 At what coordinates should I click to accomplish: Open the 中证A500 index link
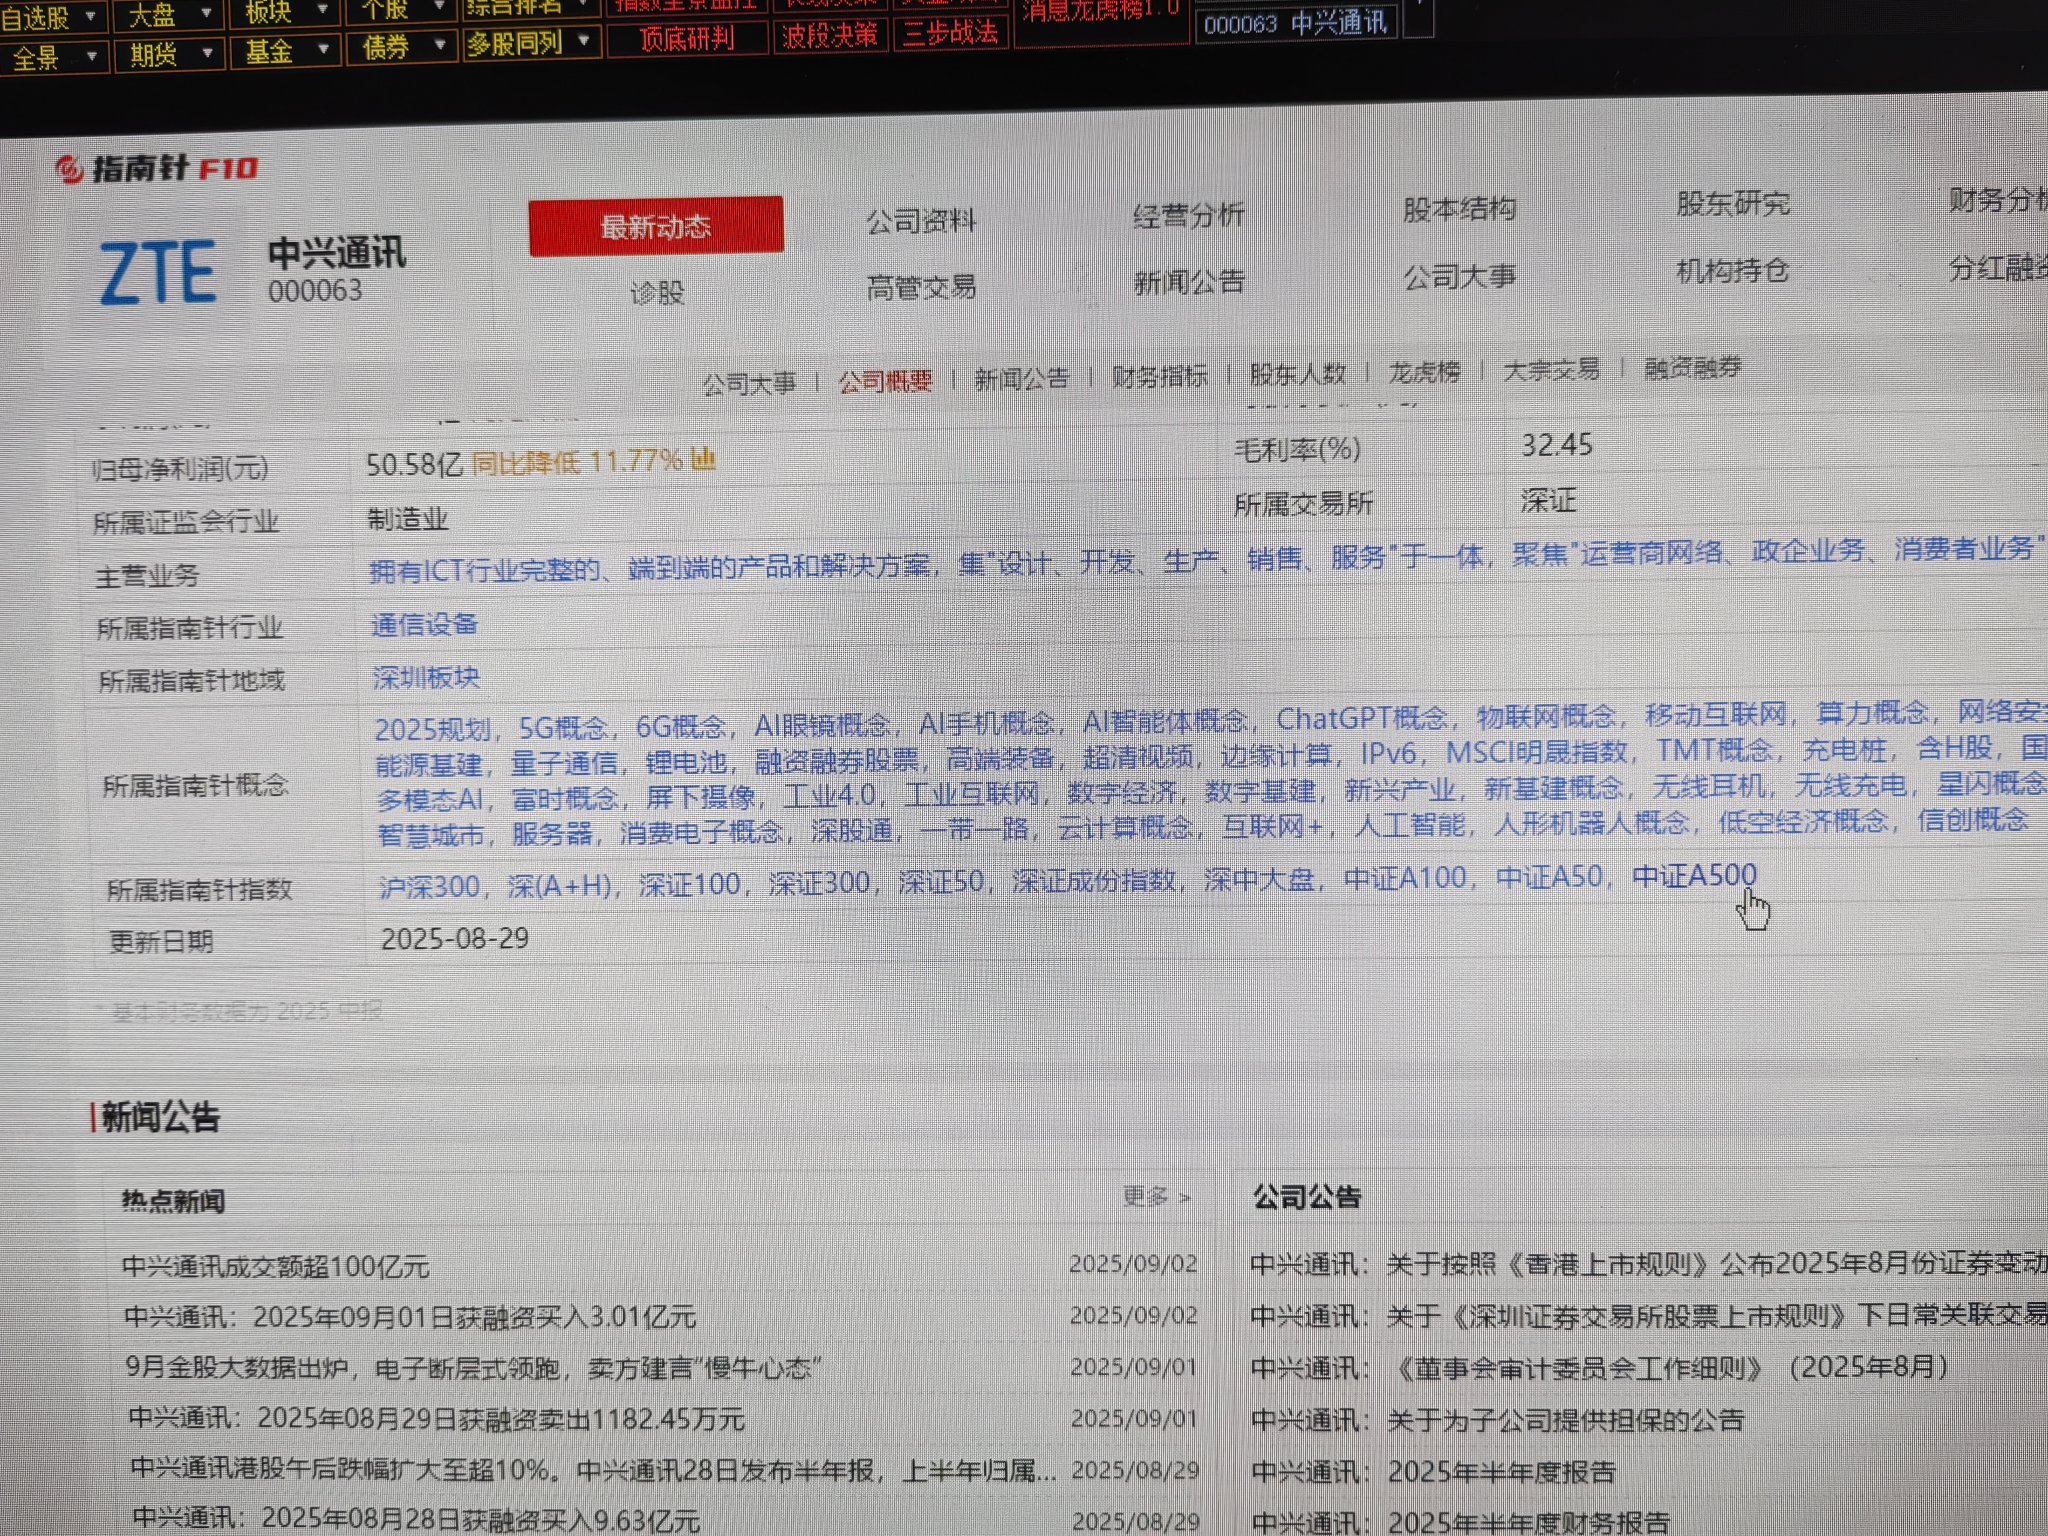[x=1694, y=876]
